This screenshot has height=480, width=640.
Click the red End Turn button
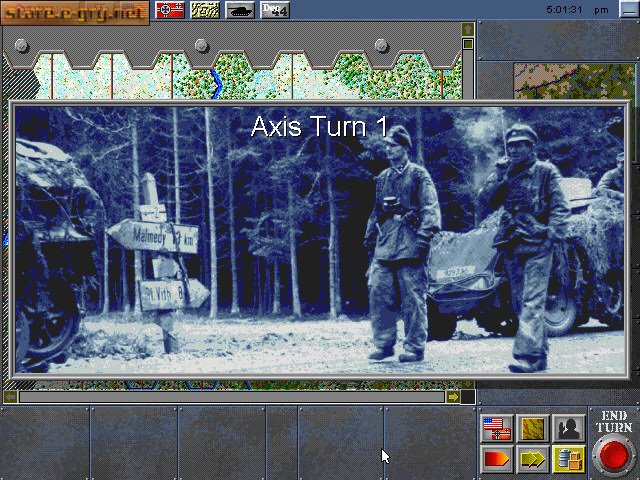click(614, 456)
